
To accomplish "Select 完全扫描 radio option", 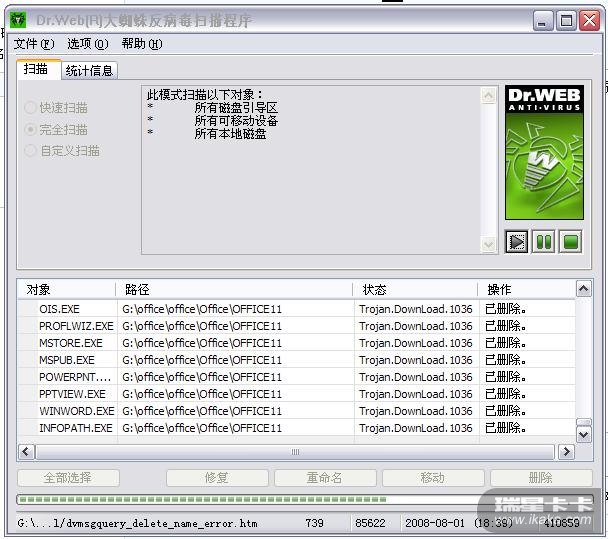I will 56,129.
